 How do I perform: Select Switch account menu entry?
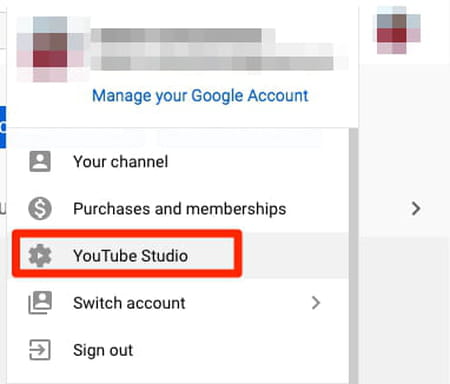point(178,303)
